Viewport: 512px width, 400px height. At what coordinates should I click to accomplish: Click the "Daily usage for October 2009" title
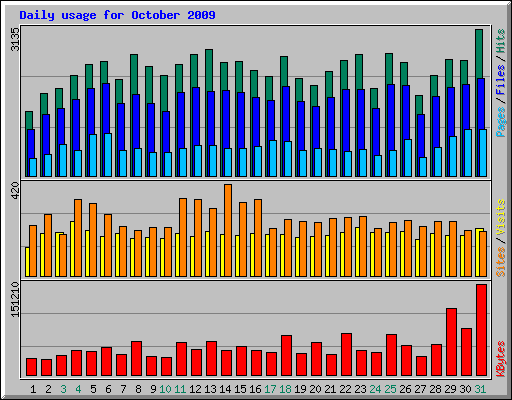(x=117, y=16)
